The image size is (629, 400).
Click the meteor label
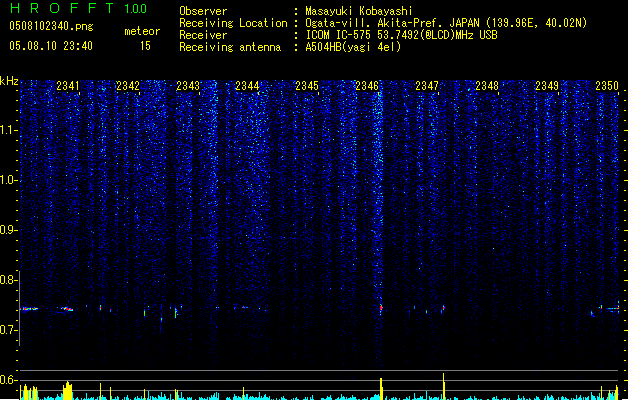click(142, 31)
